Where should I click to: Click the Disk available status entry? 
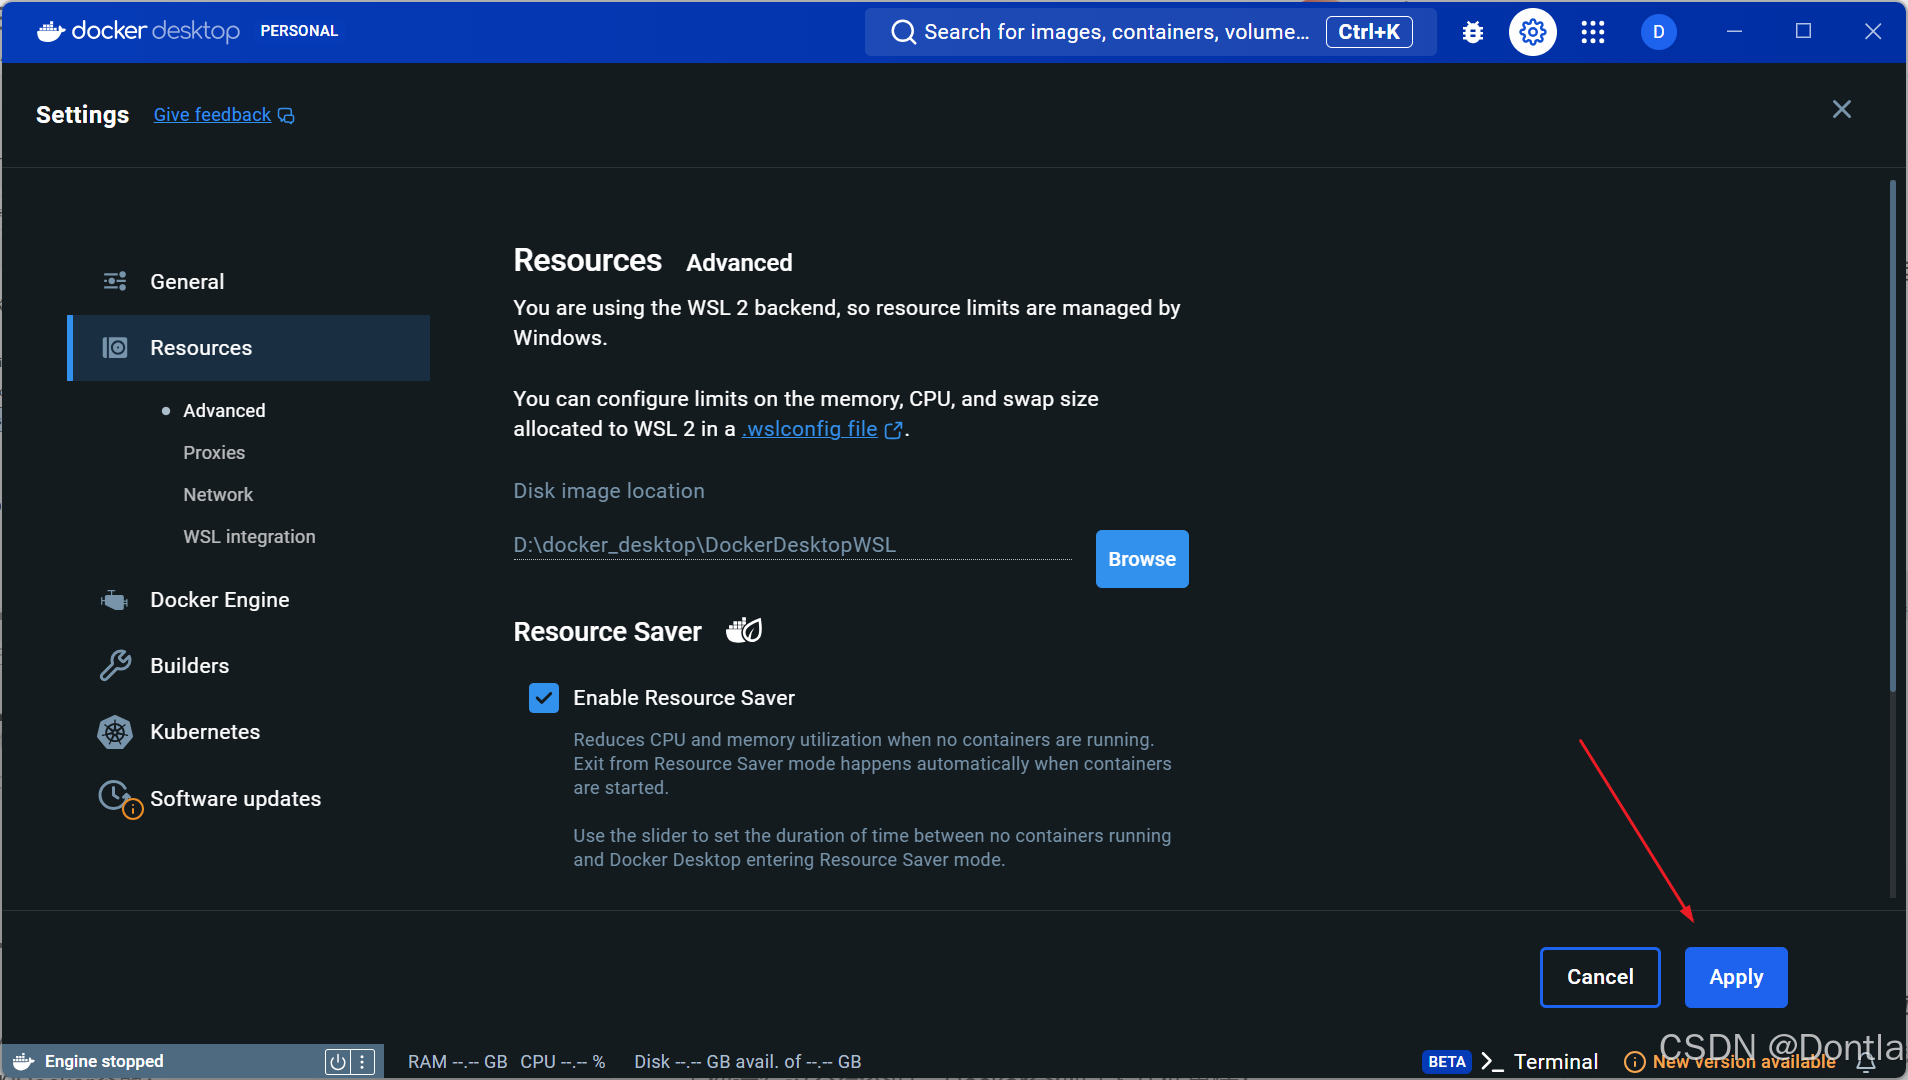[x=747, y=1062]
